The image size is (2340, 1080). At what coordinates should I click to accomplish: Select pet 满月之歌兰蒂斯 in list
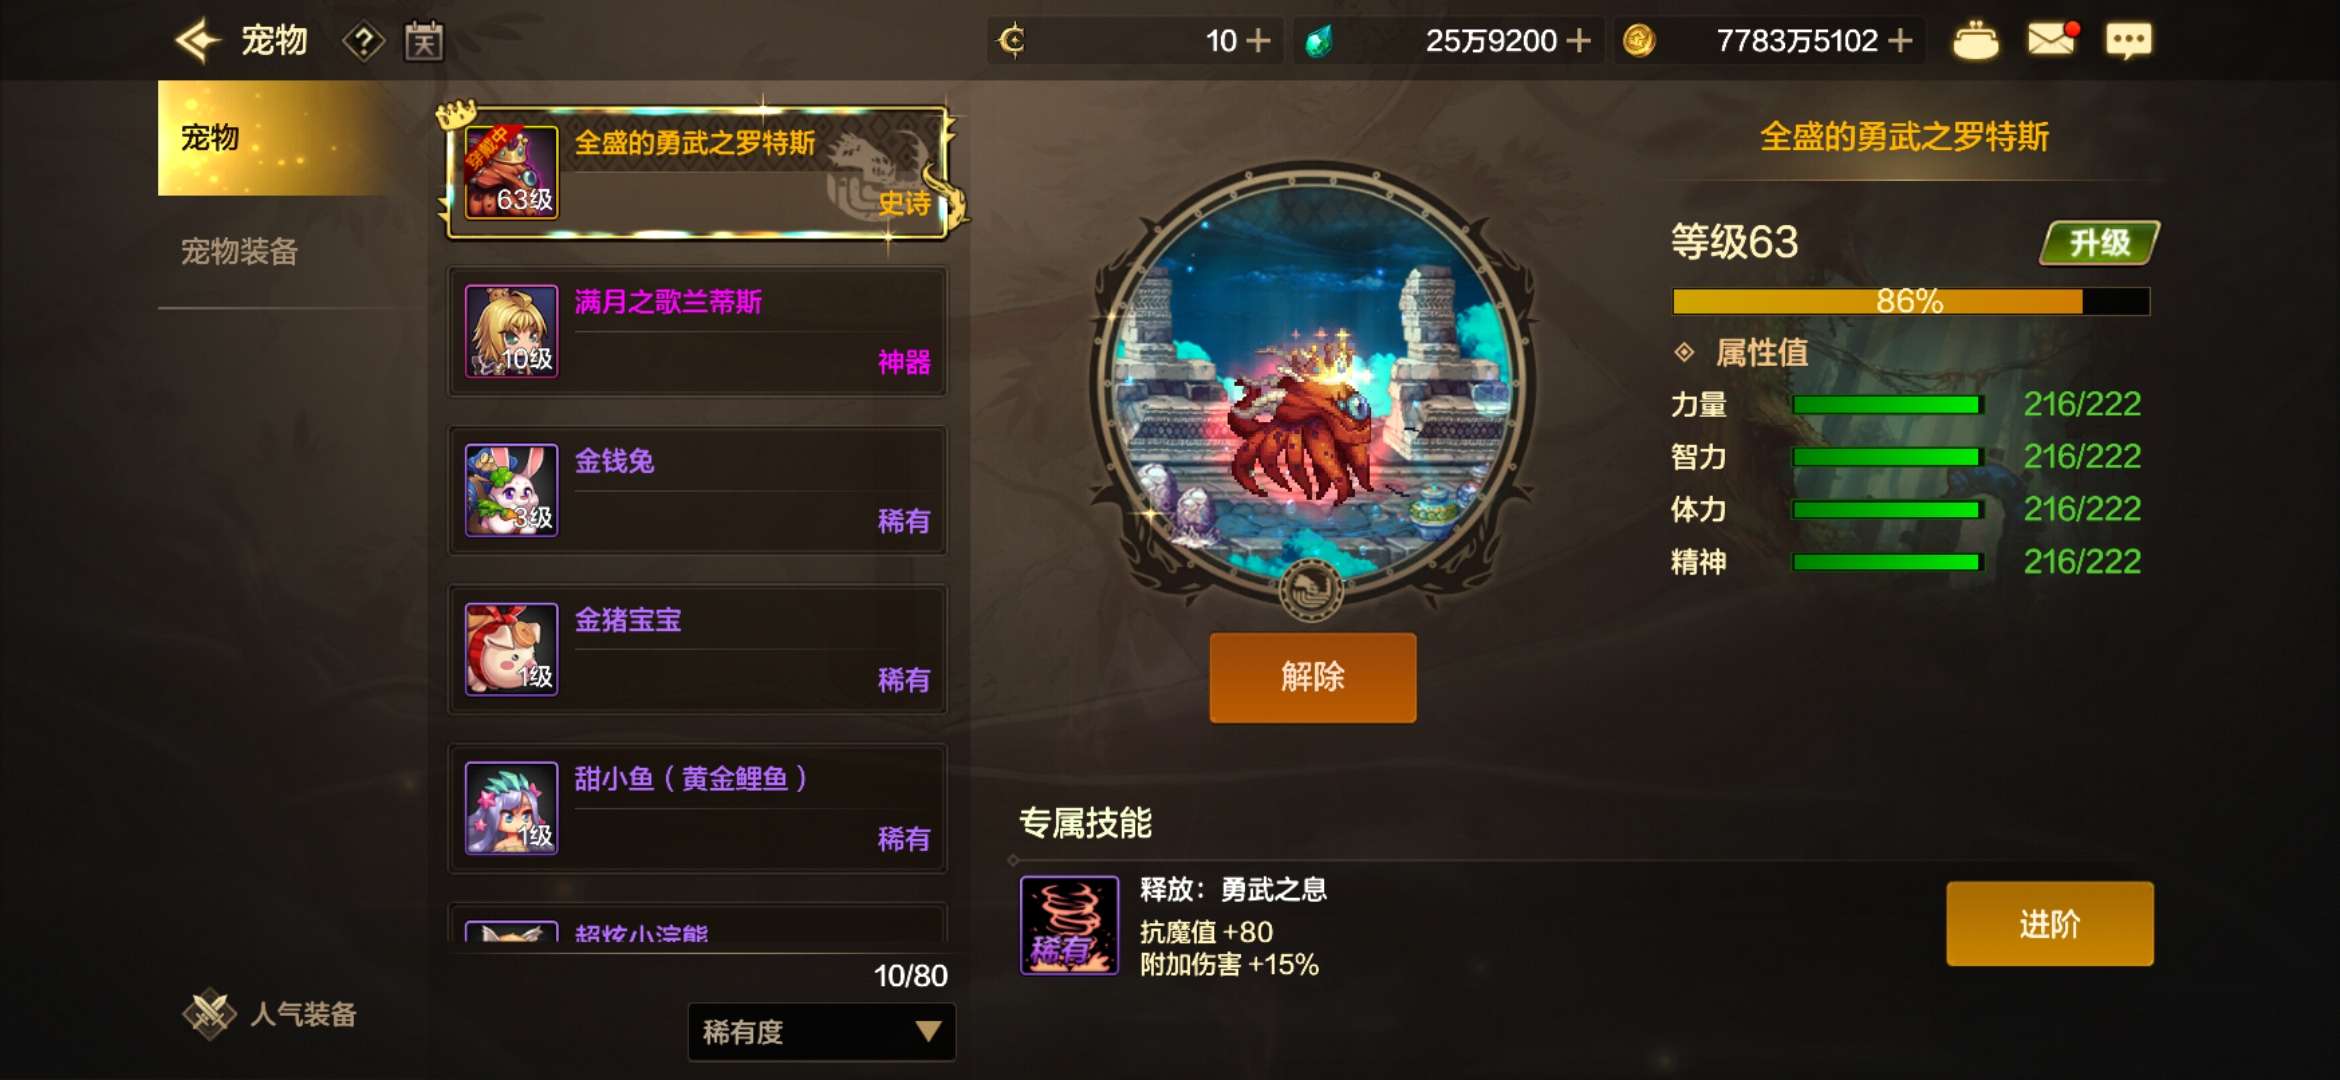tap(697, 331)
